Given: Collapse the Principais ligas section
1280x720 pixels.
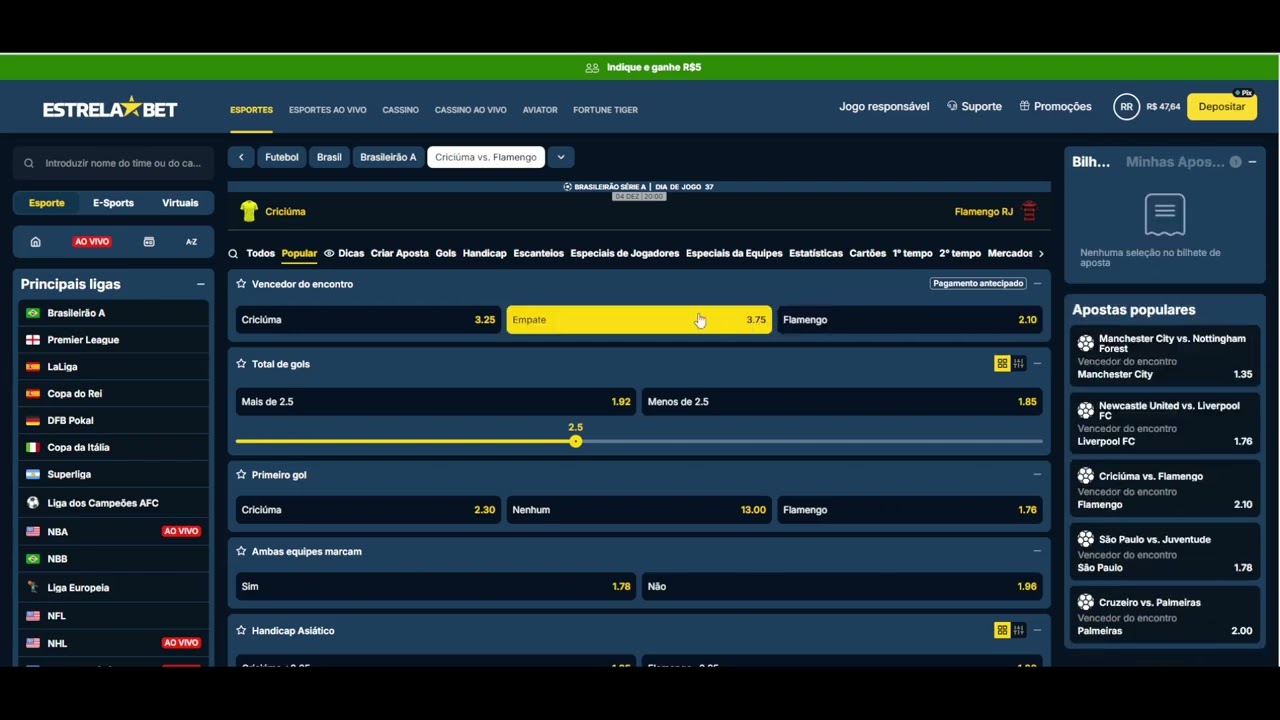Looking at the screenshot, I should [200, 285].
